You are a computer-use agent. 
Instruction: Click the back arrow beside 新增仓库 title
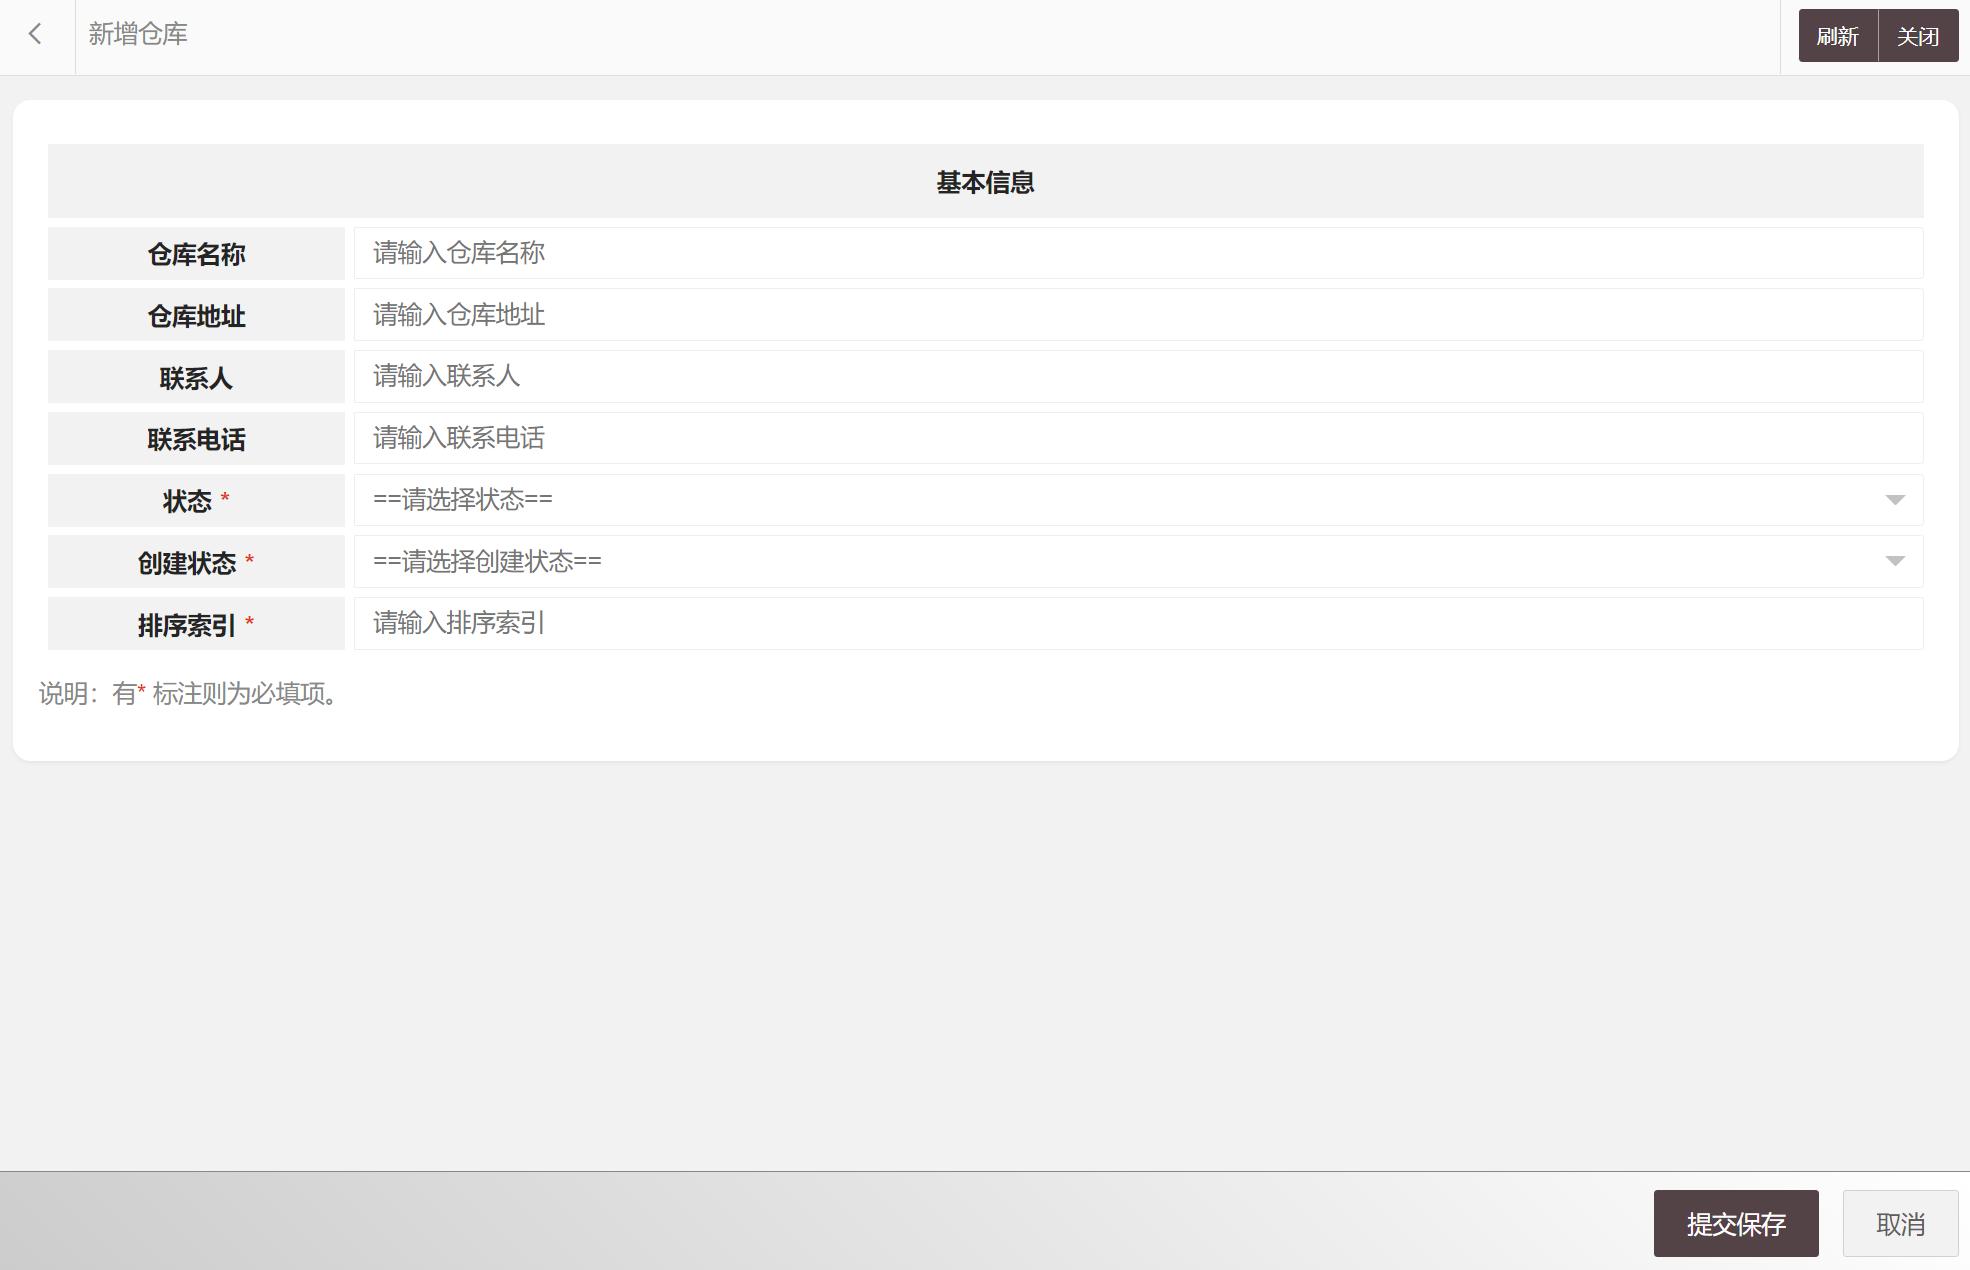[36, 35]
